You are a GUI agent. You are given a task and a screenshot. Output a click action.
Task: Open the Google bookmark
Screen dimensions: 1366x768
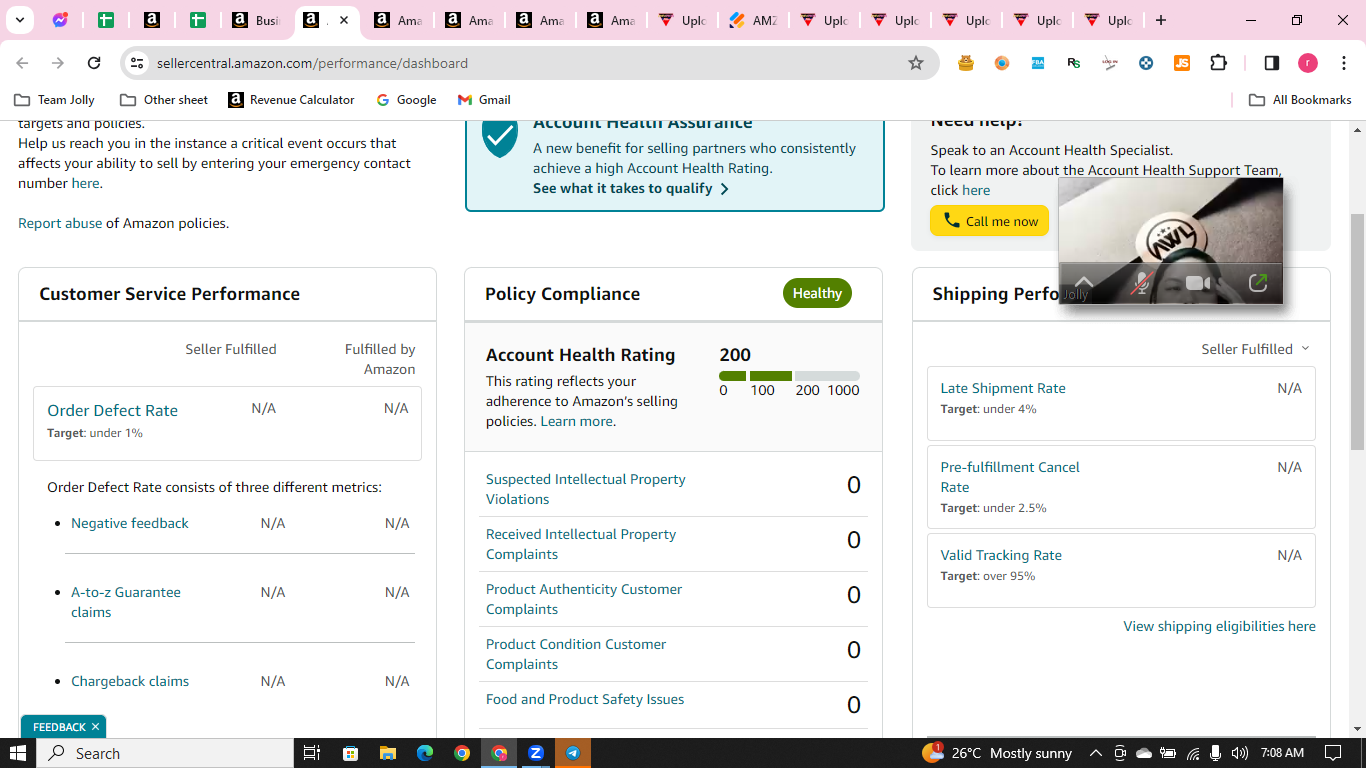tap(406, 100)
